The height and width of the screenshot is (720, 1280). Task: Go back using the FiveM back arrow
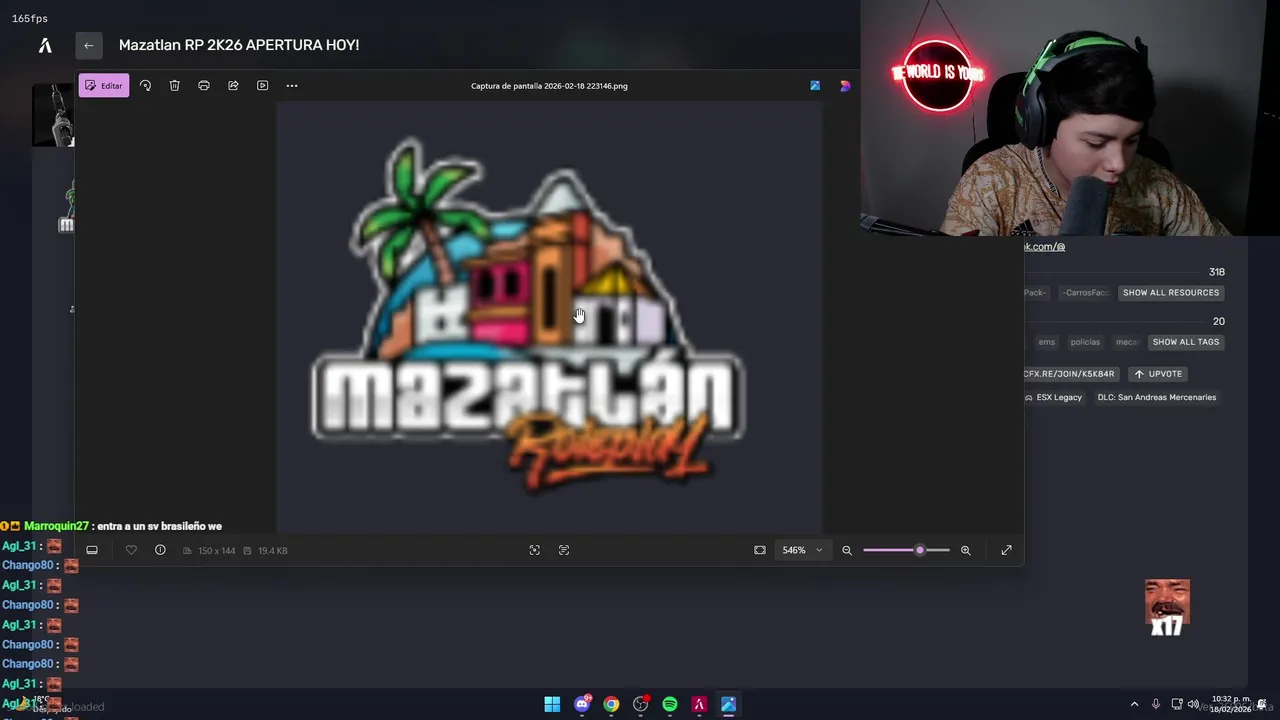coord(89,45)
